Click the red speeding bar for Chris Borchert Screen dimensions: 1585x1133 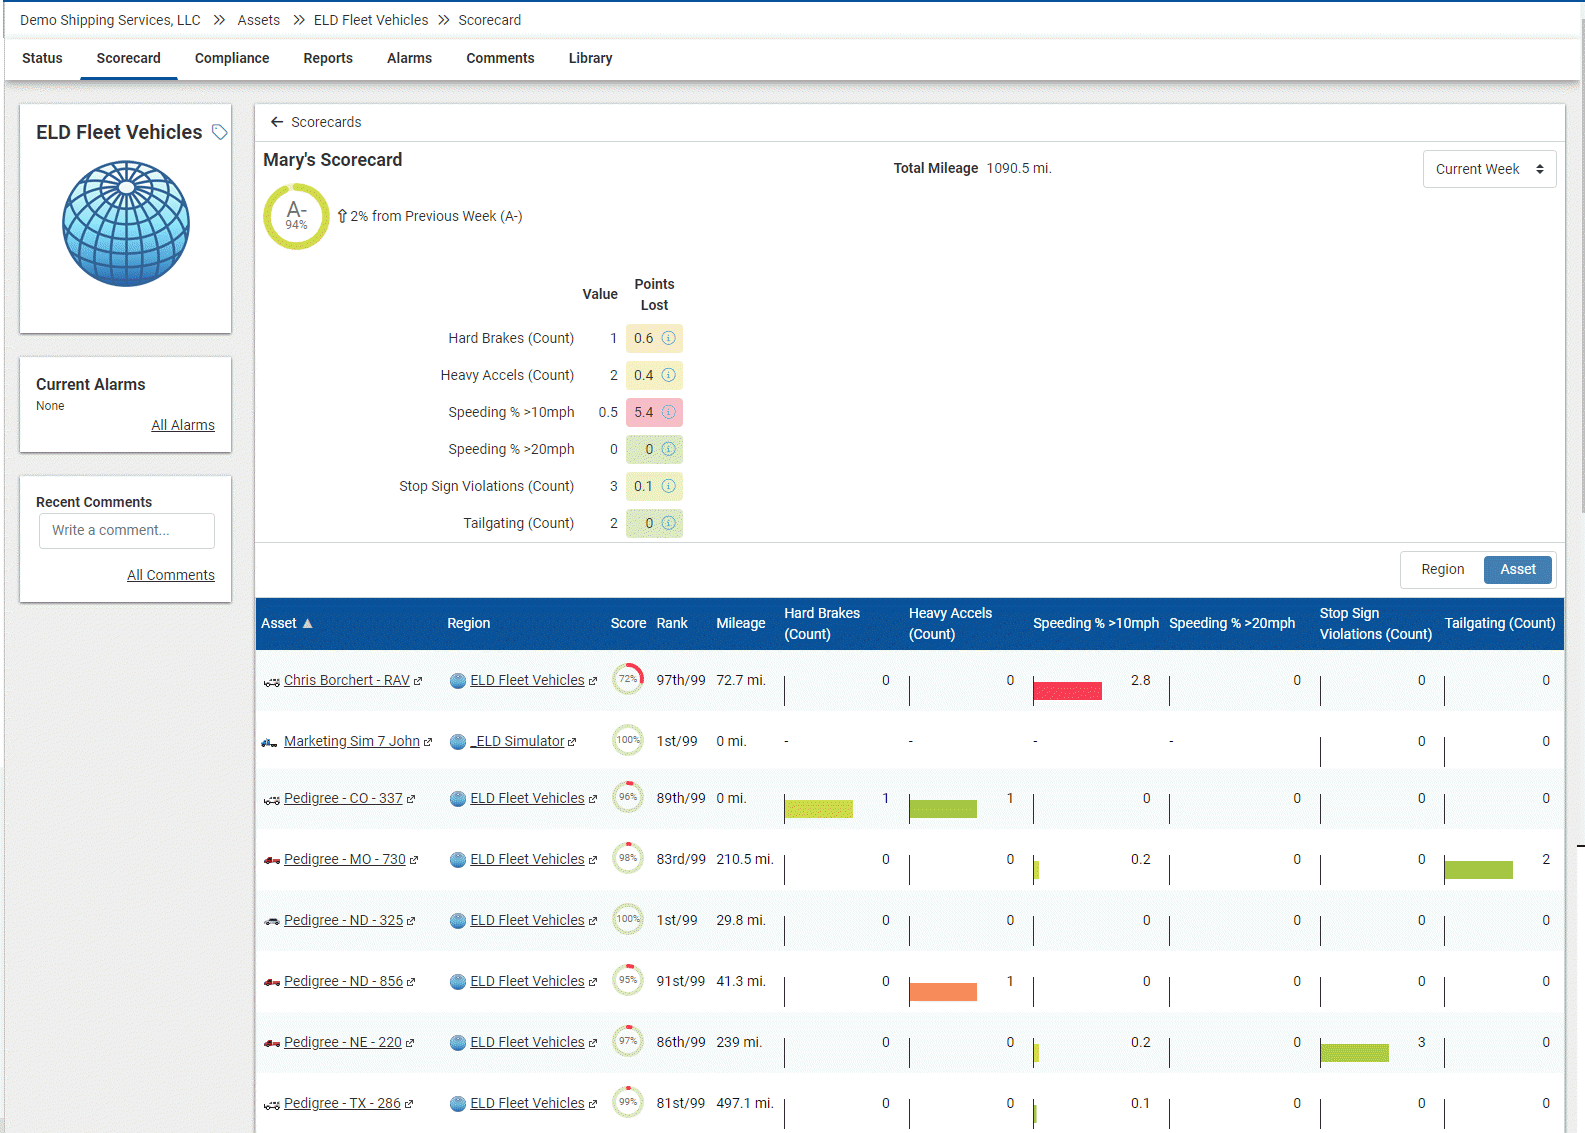pos(1067,691)
